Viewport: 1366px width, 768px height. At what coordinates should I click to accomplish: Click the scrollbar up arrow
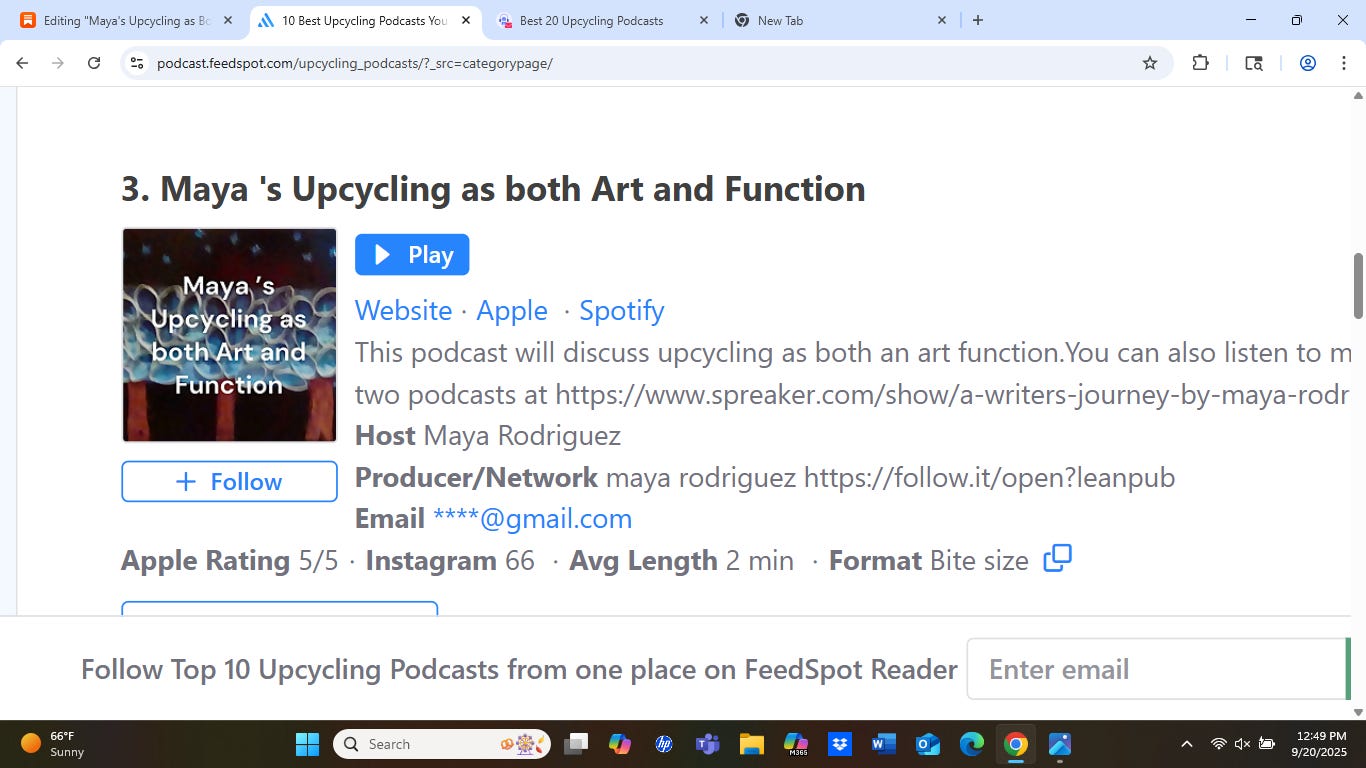tap(1358, 96)
